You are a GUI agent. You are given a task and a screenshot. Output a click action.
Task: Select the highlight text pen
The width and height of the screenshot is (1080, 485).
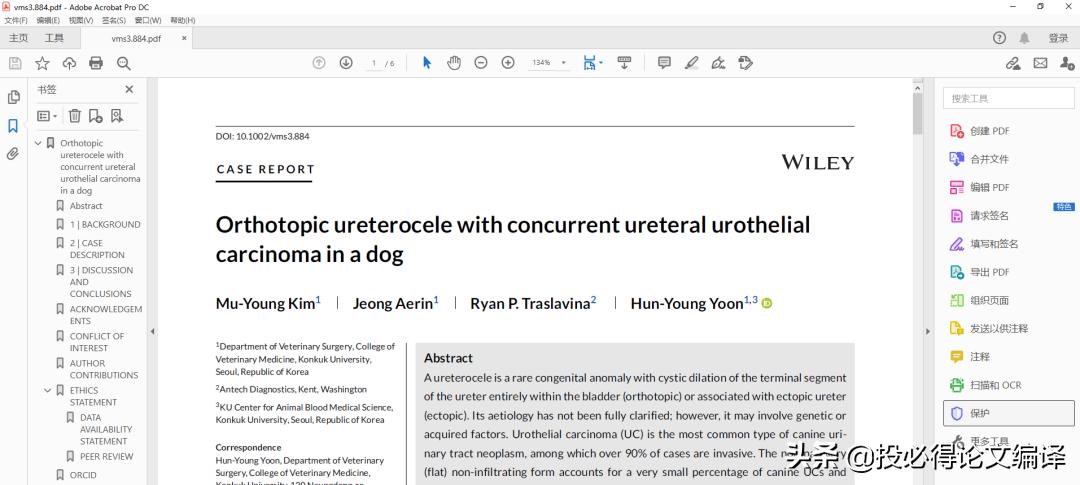coord(692,63)
